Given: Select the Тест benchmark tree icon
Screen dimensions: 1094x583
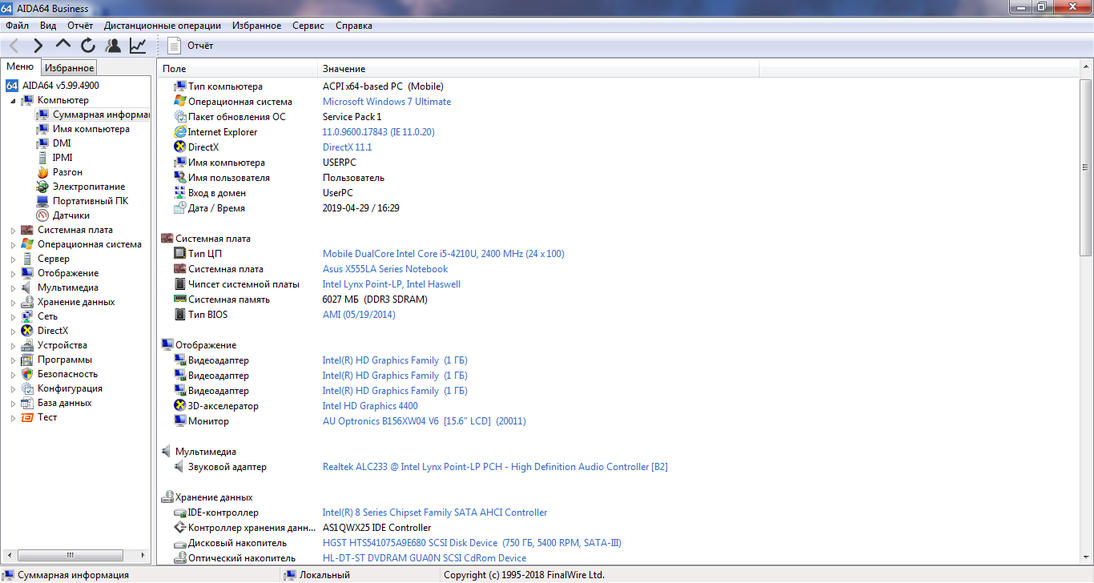Looking at the screenshot, I should (27, 417).
